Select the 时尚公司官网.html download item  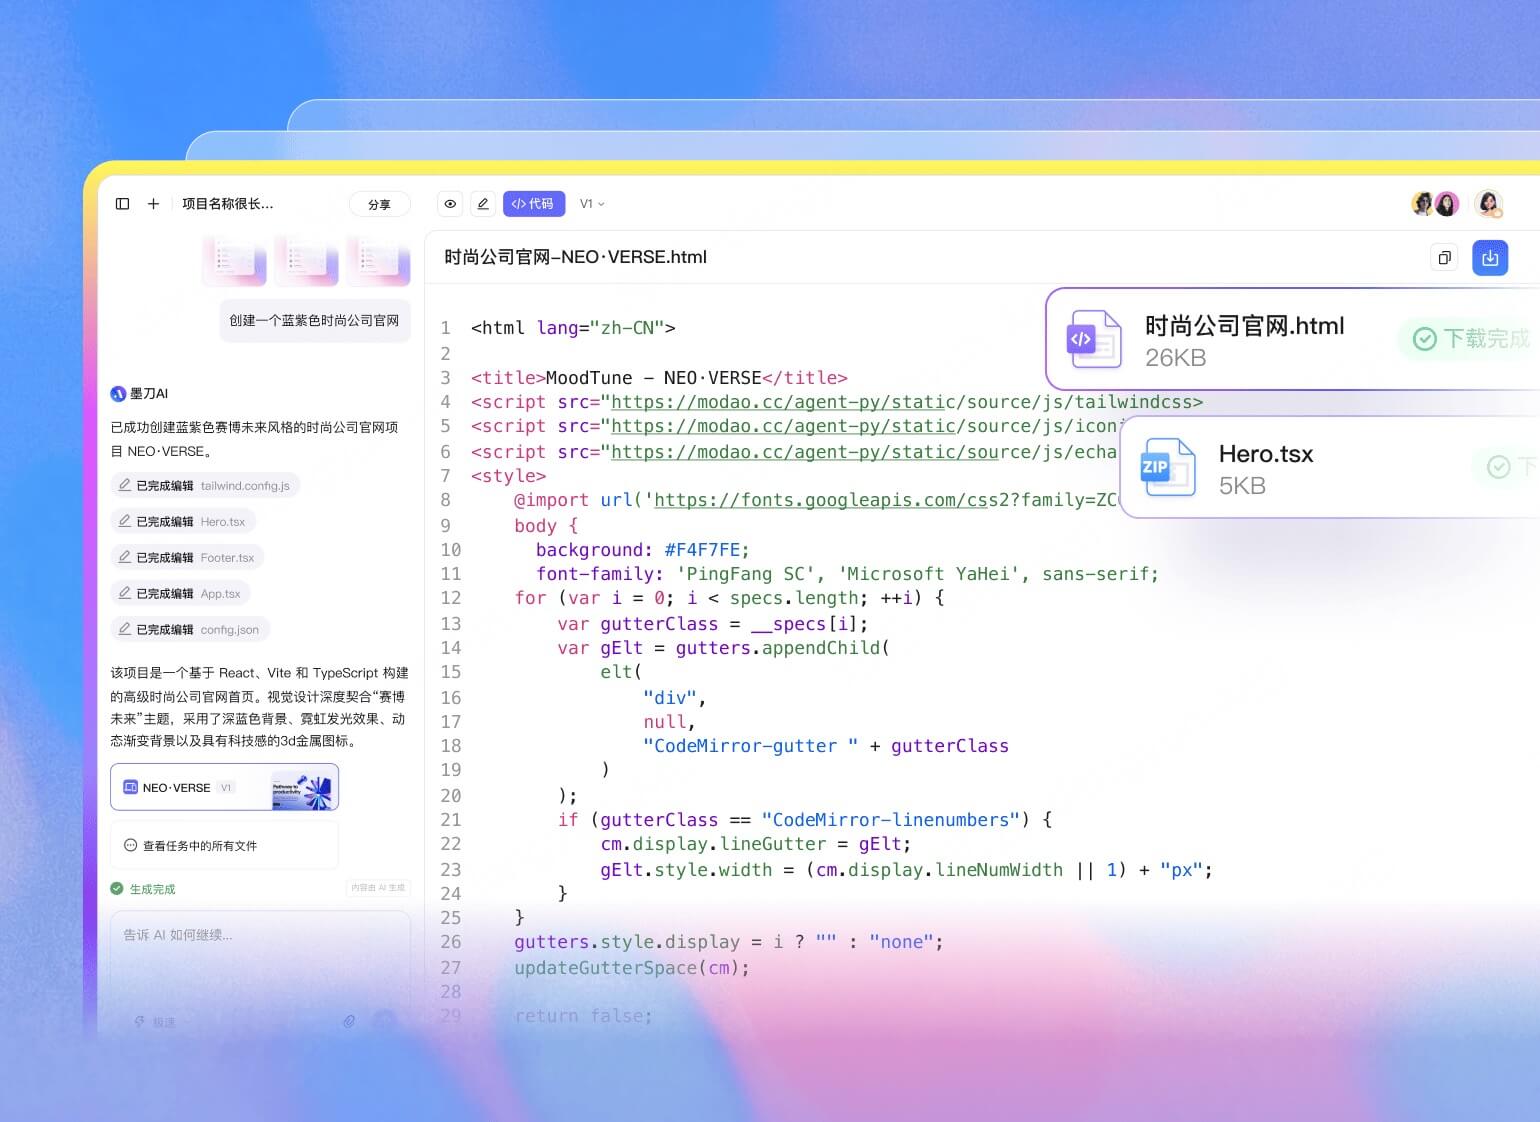(1292, 340)
